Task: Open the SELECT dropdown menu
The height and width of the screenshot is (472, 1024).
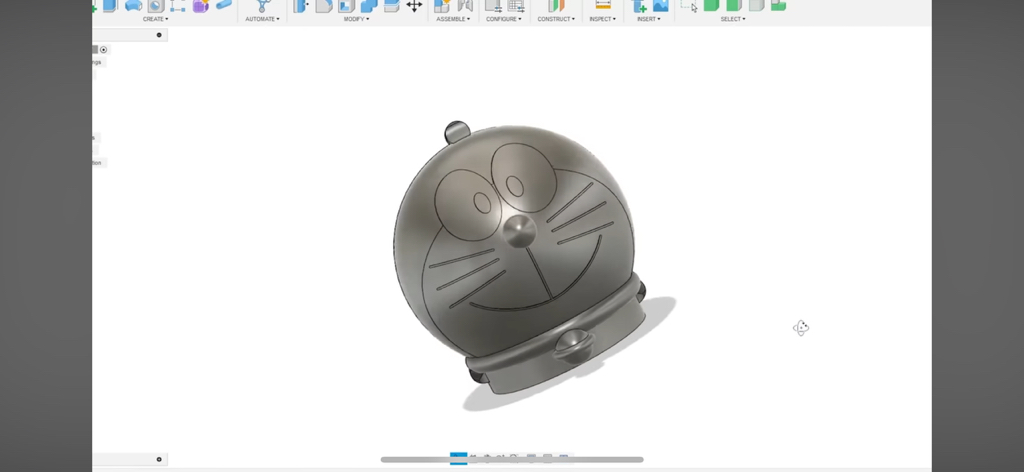Action: click(x=733, y=19)
